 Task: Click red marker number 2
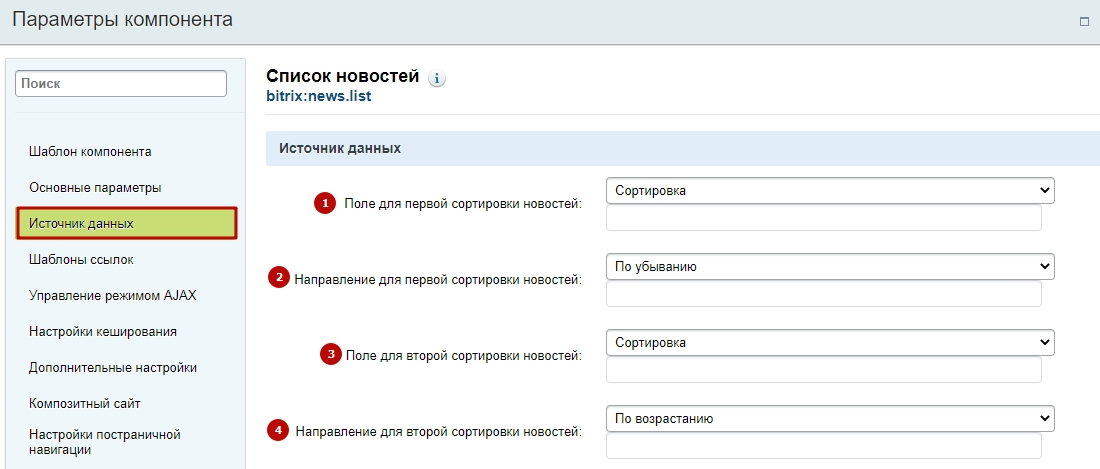[x=279, y=278]
